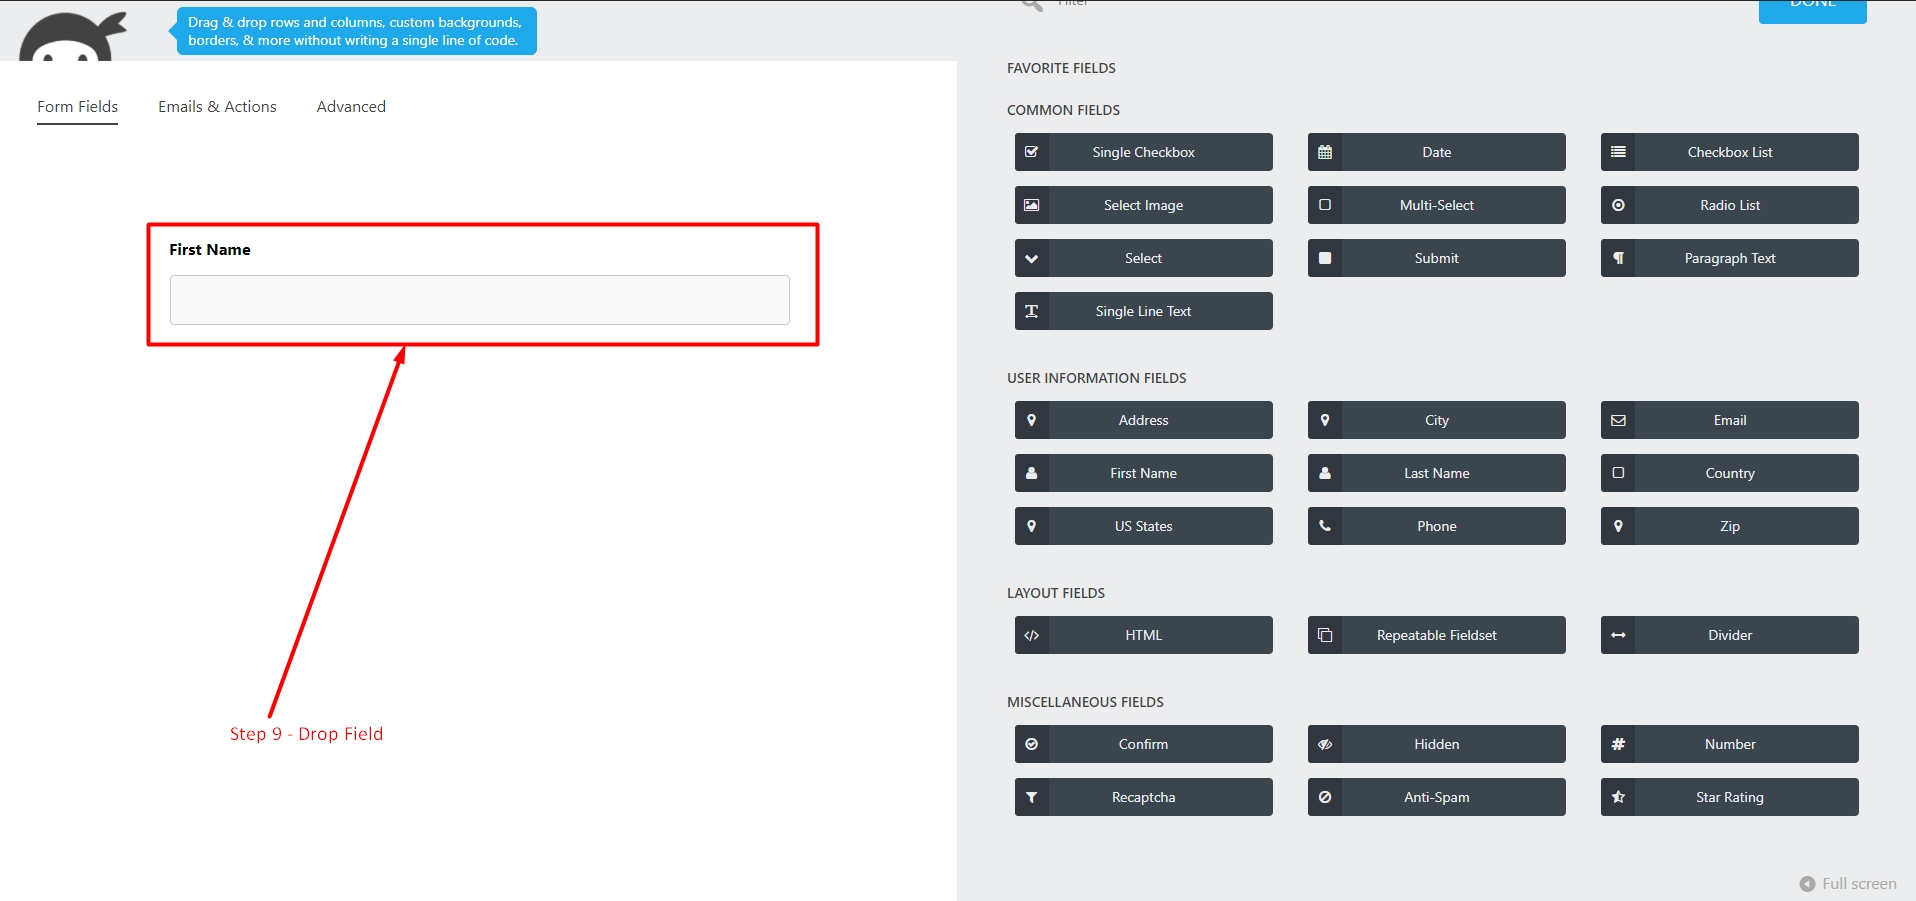Add a Radio List field
The image size is (1916, 901).
pyautogui.click(x=1729, y=205)
